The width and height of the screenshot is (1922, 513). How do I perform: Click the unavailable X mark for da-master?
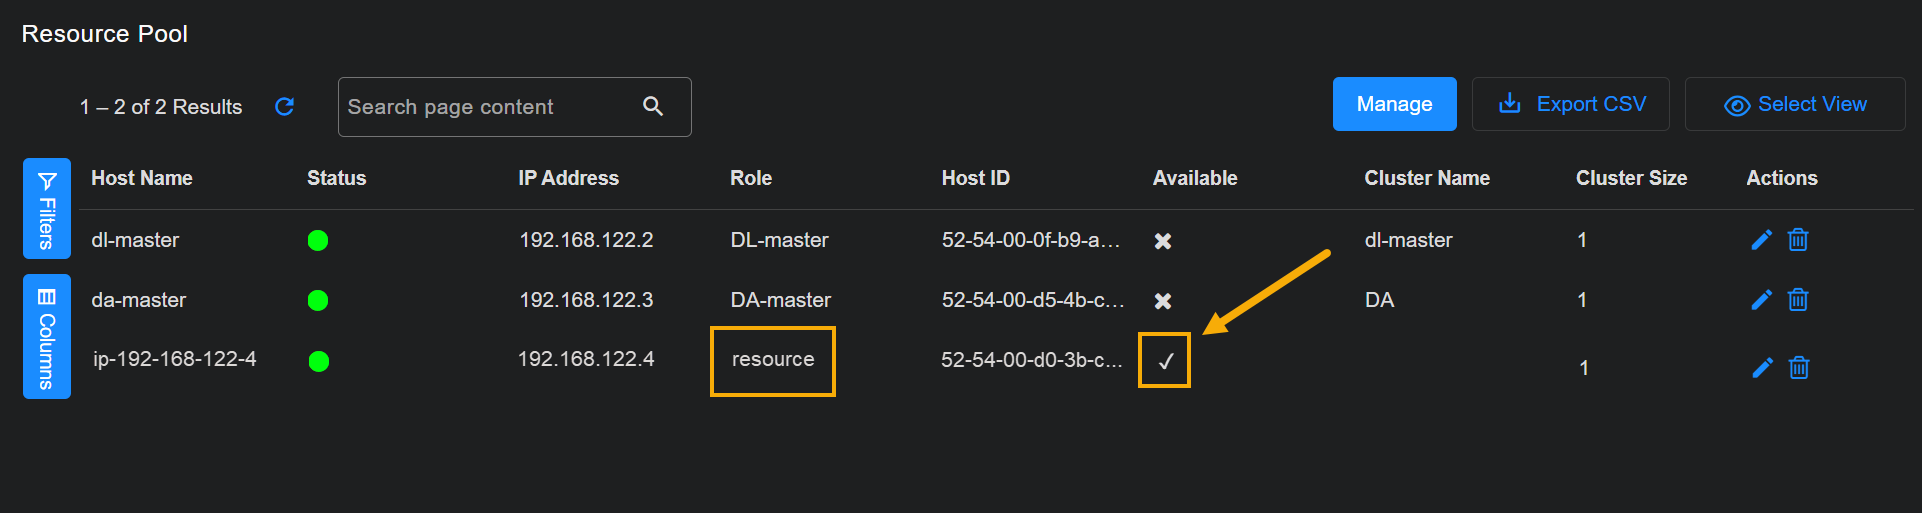coord(1163,301)
